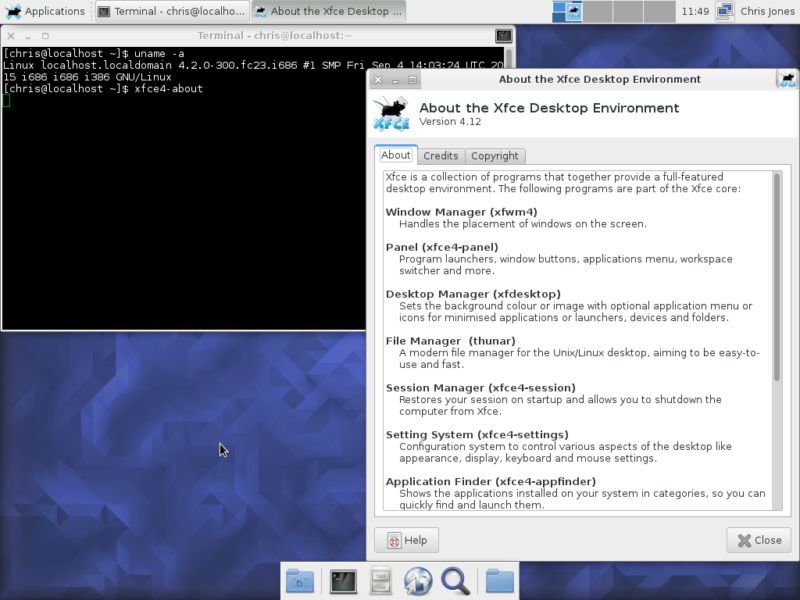Close the Terminal window
Viewport: 800px width, 600px height.
coord(11,36)
